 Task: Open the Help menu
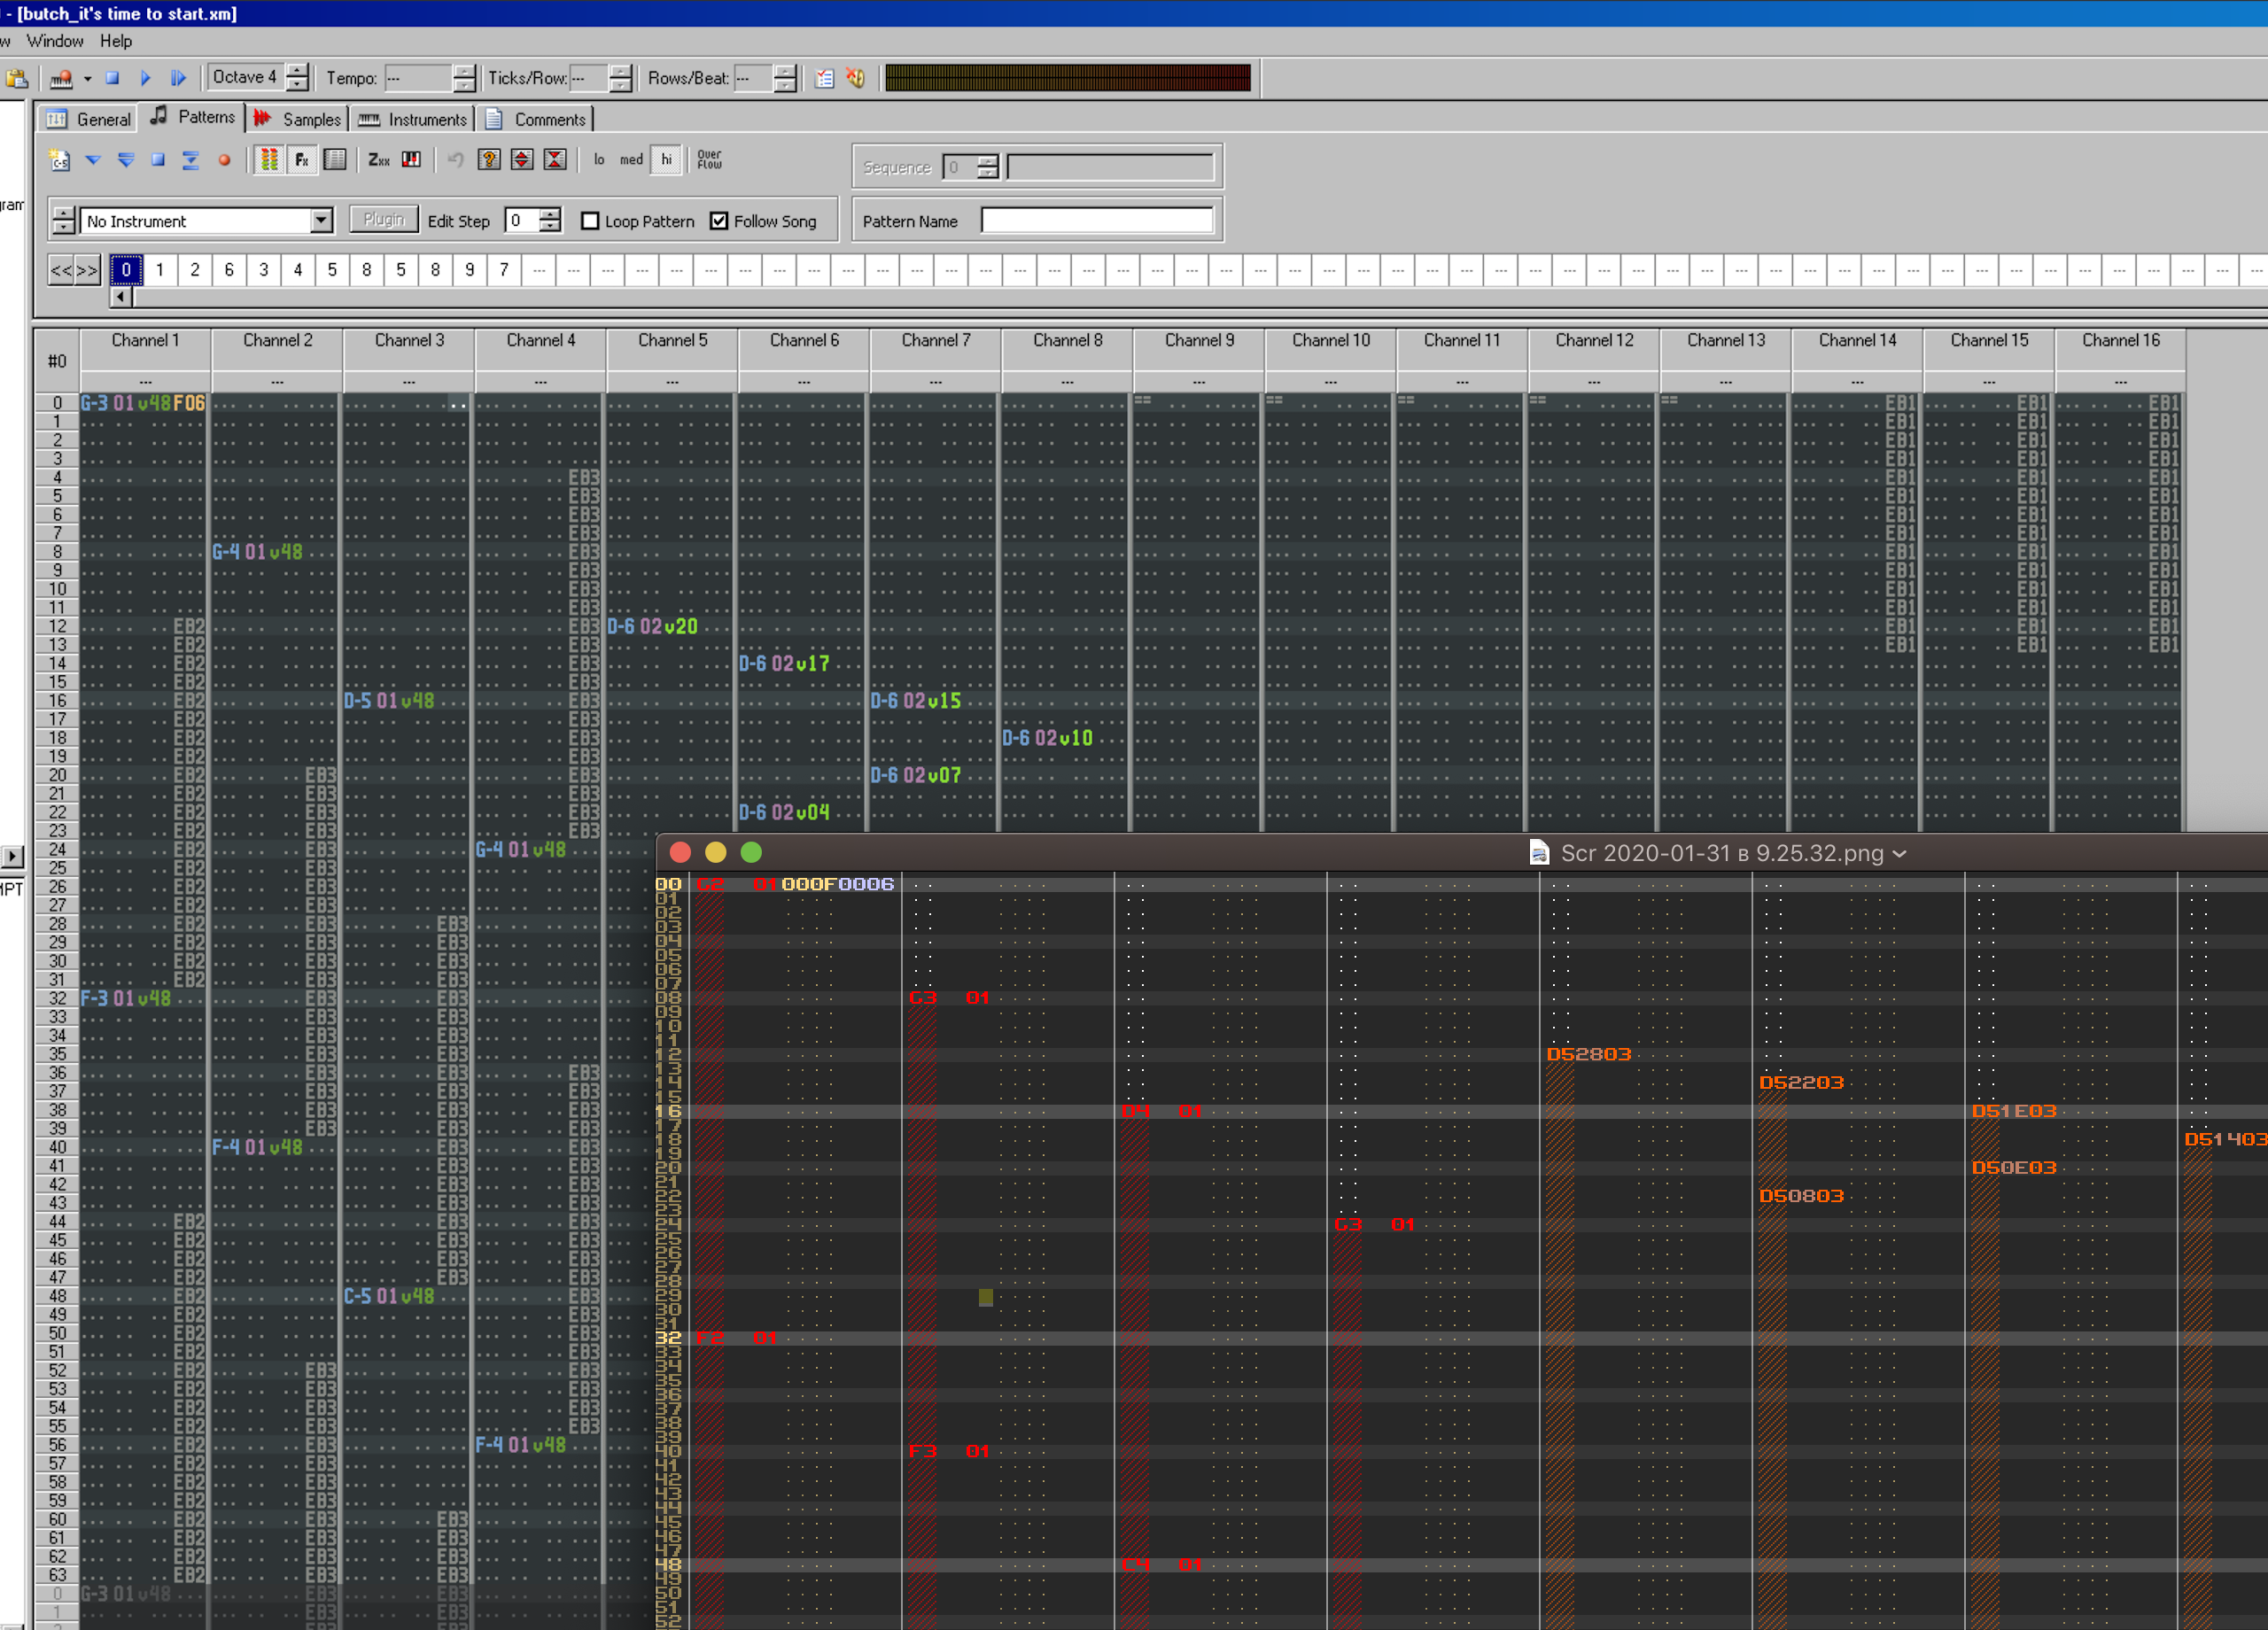116,41
